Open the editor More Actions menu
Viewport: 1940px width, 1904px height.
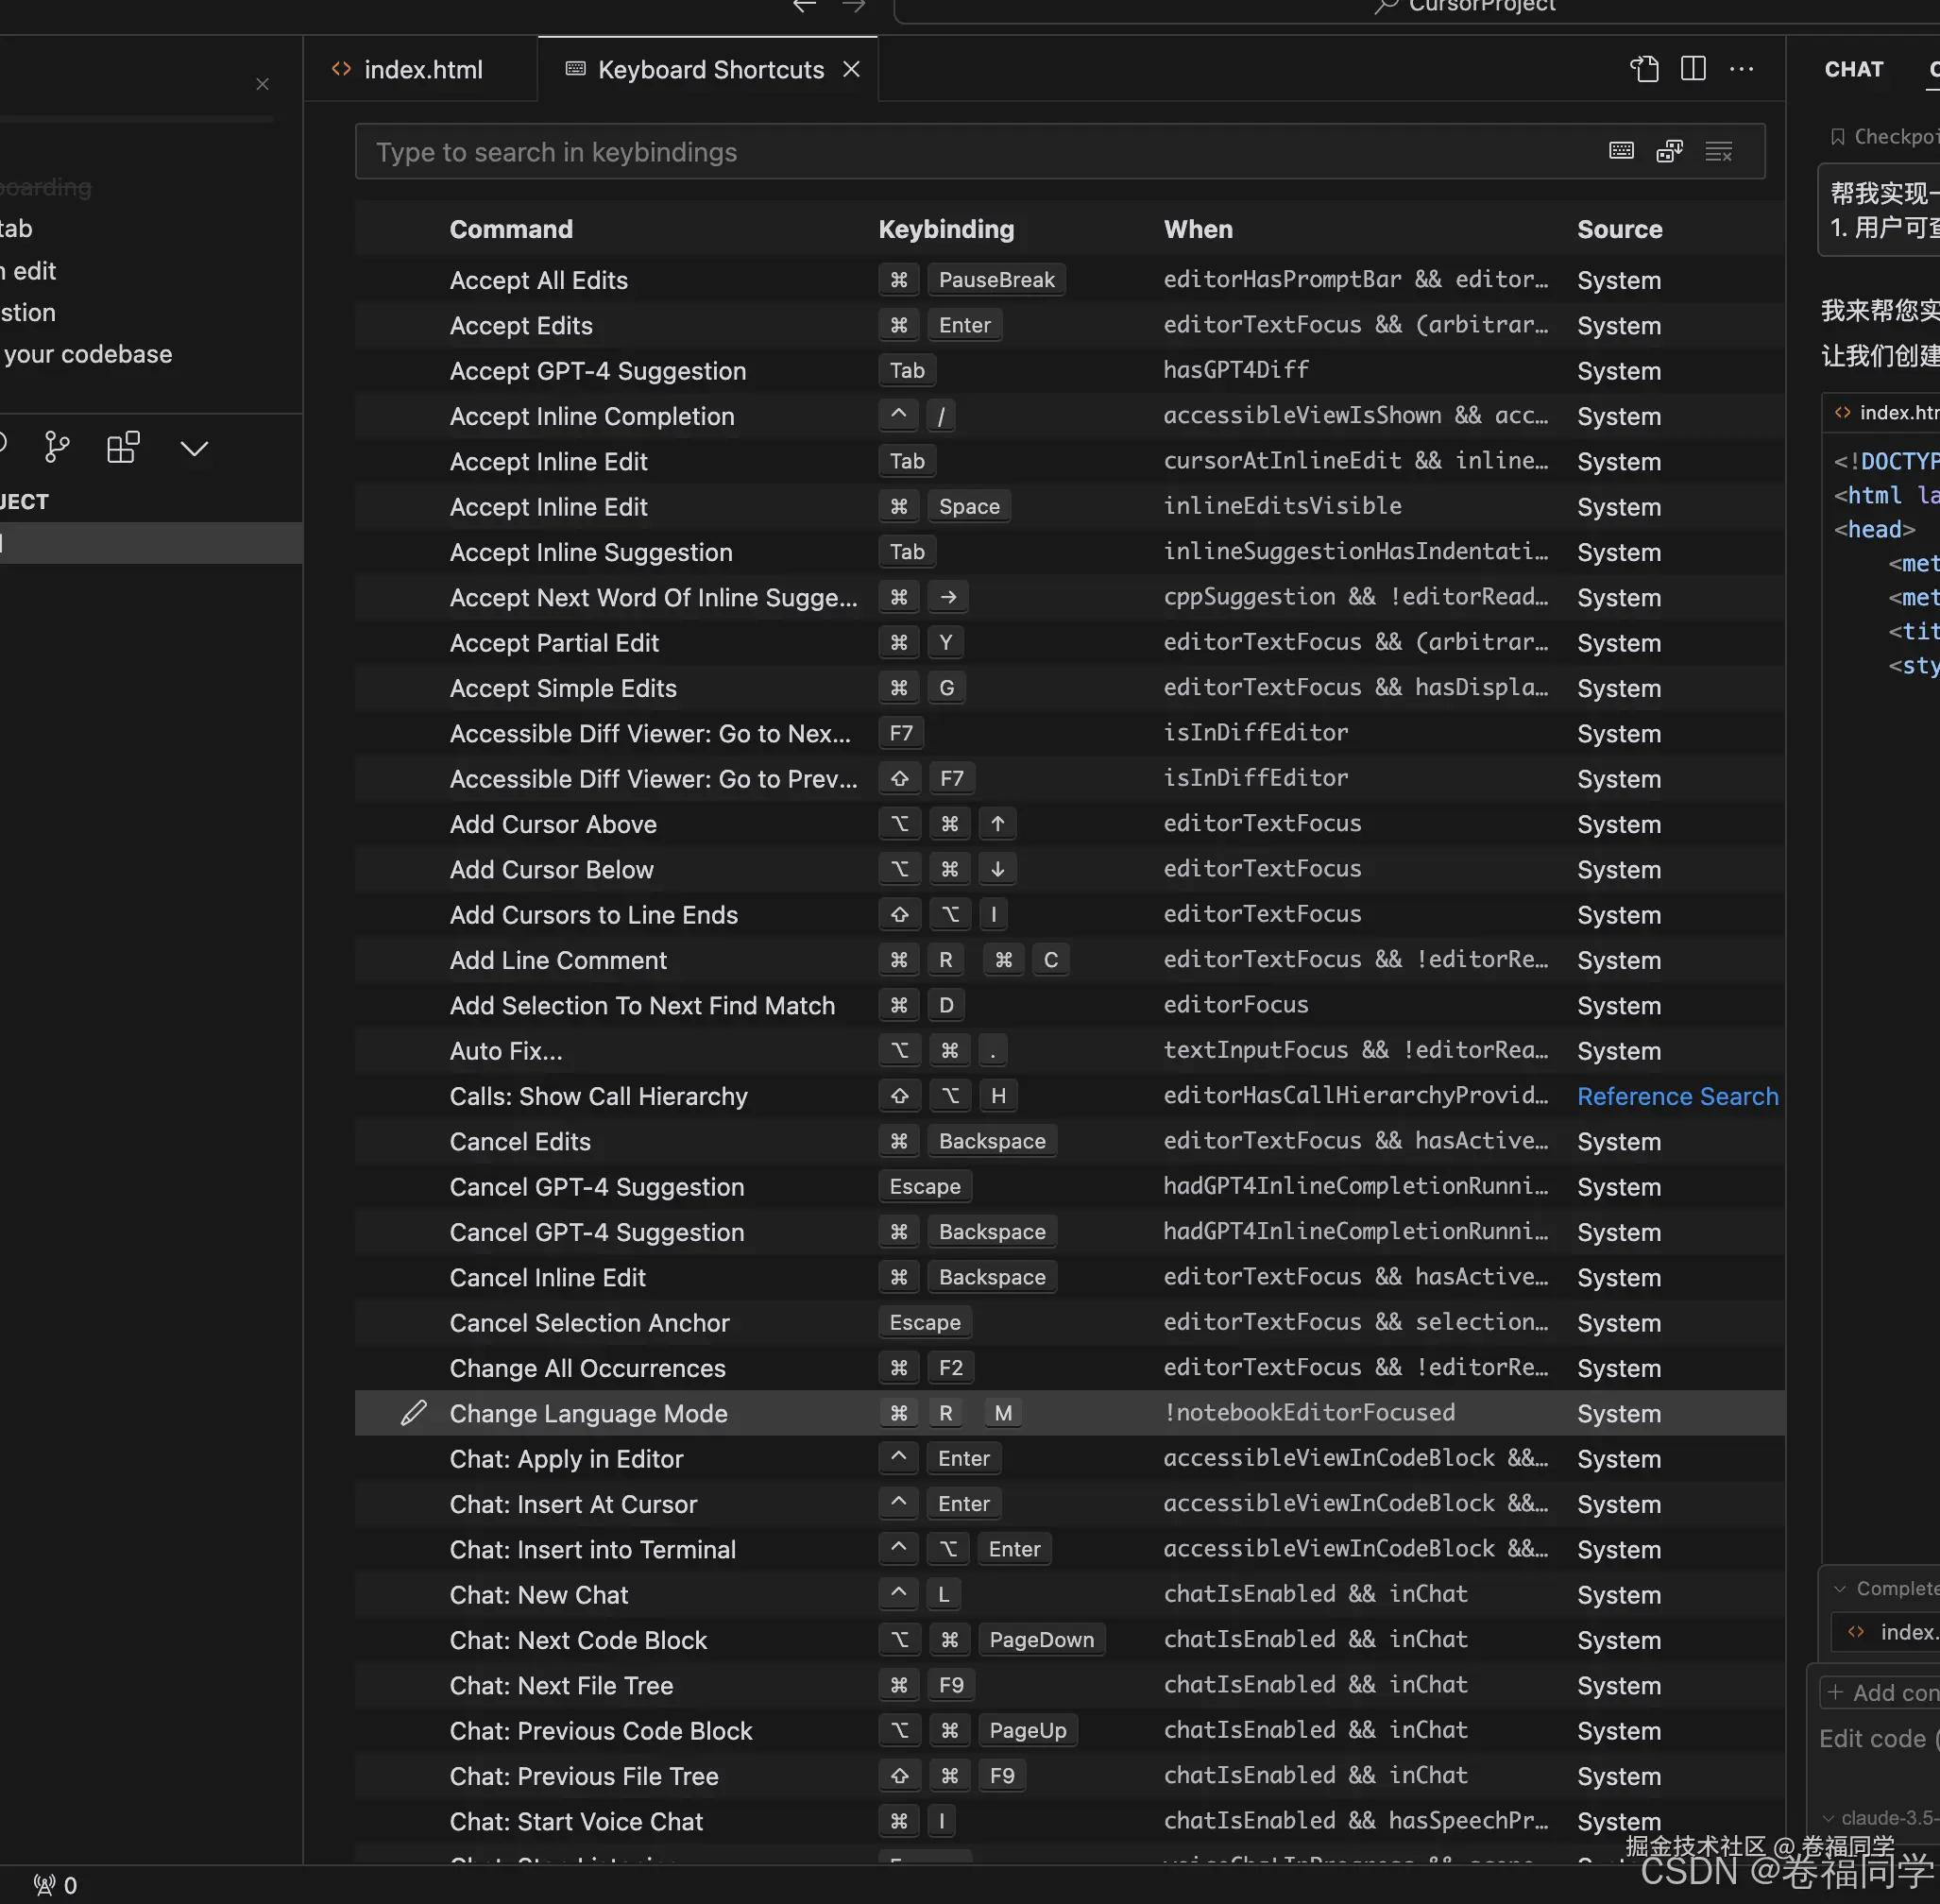(1741, 69)
